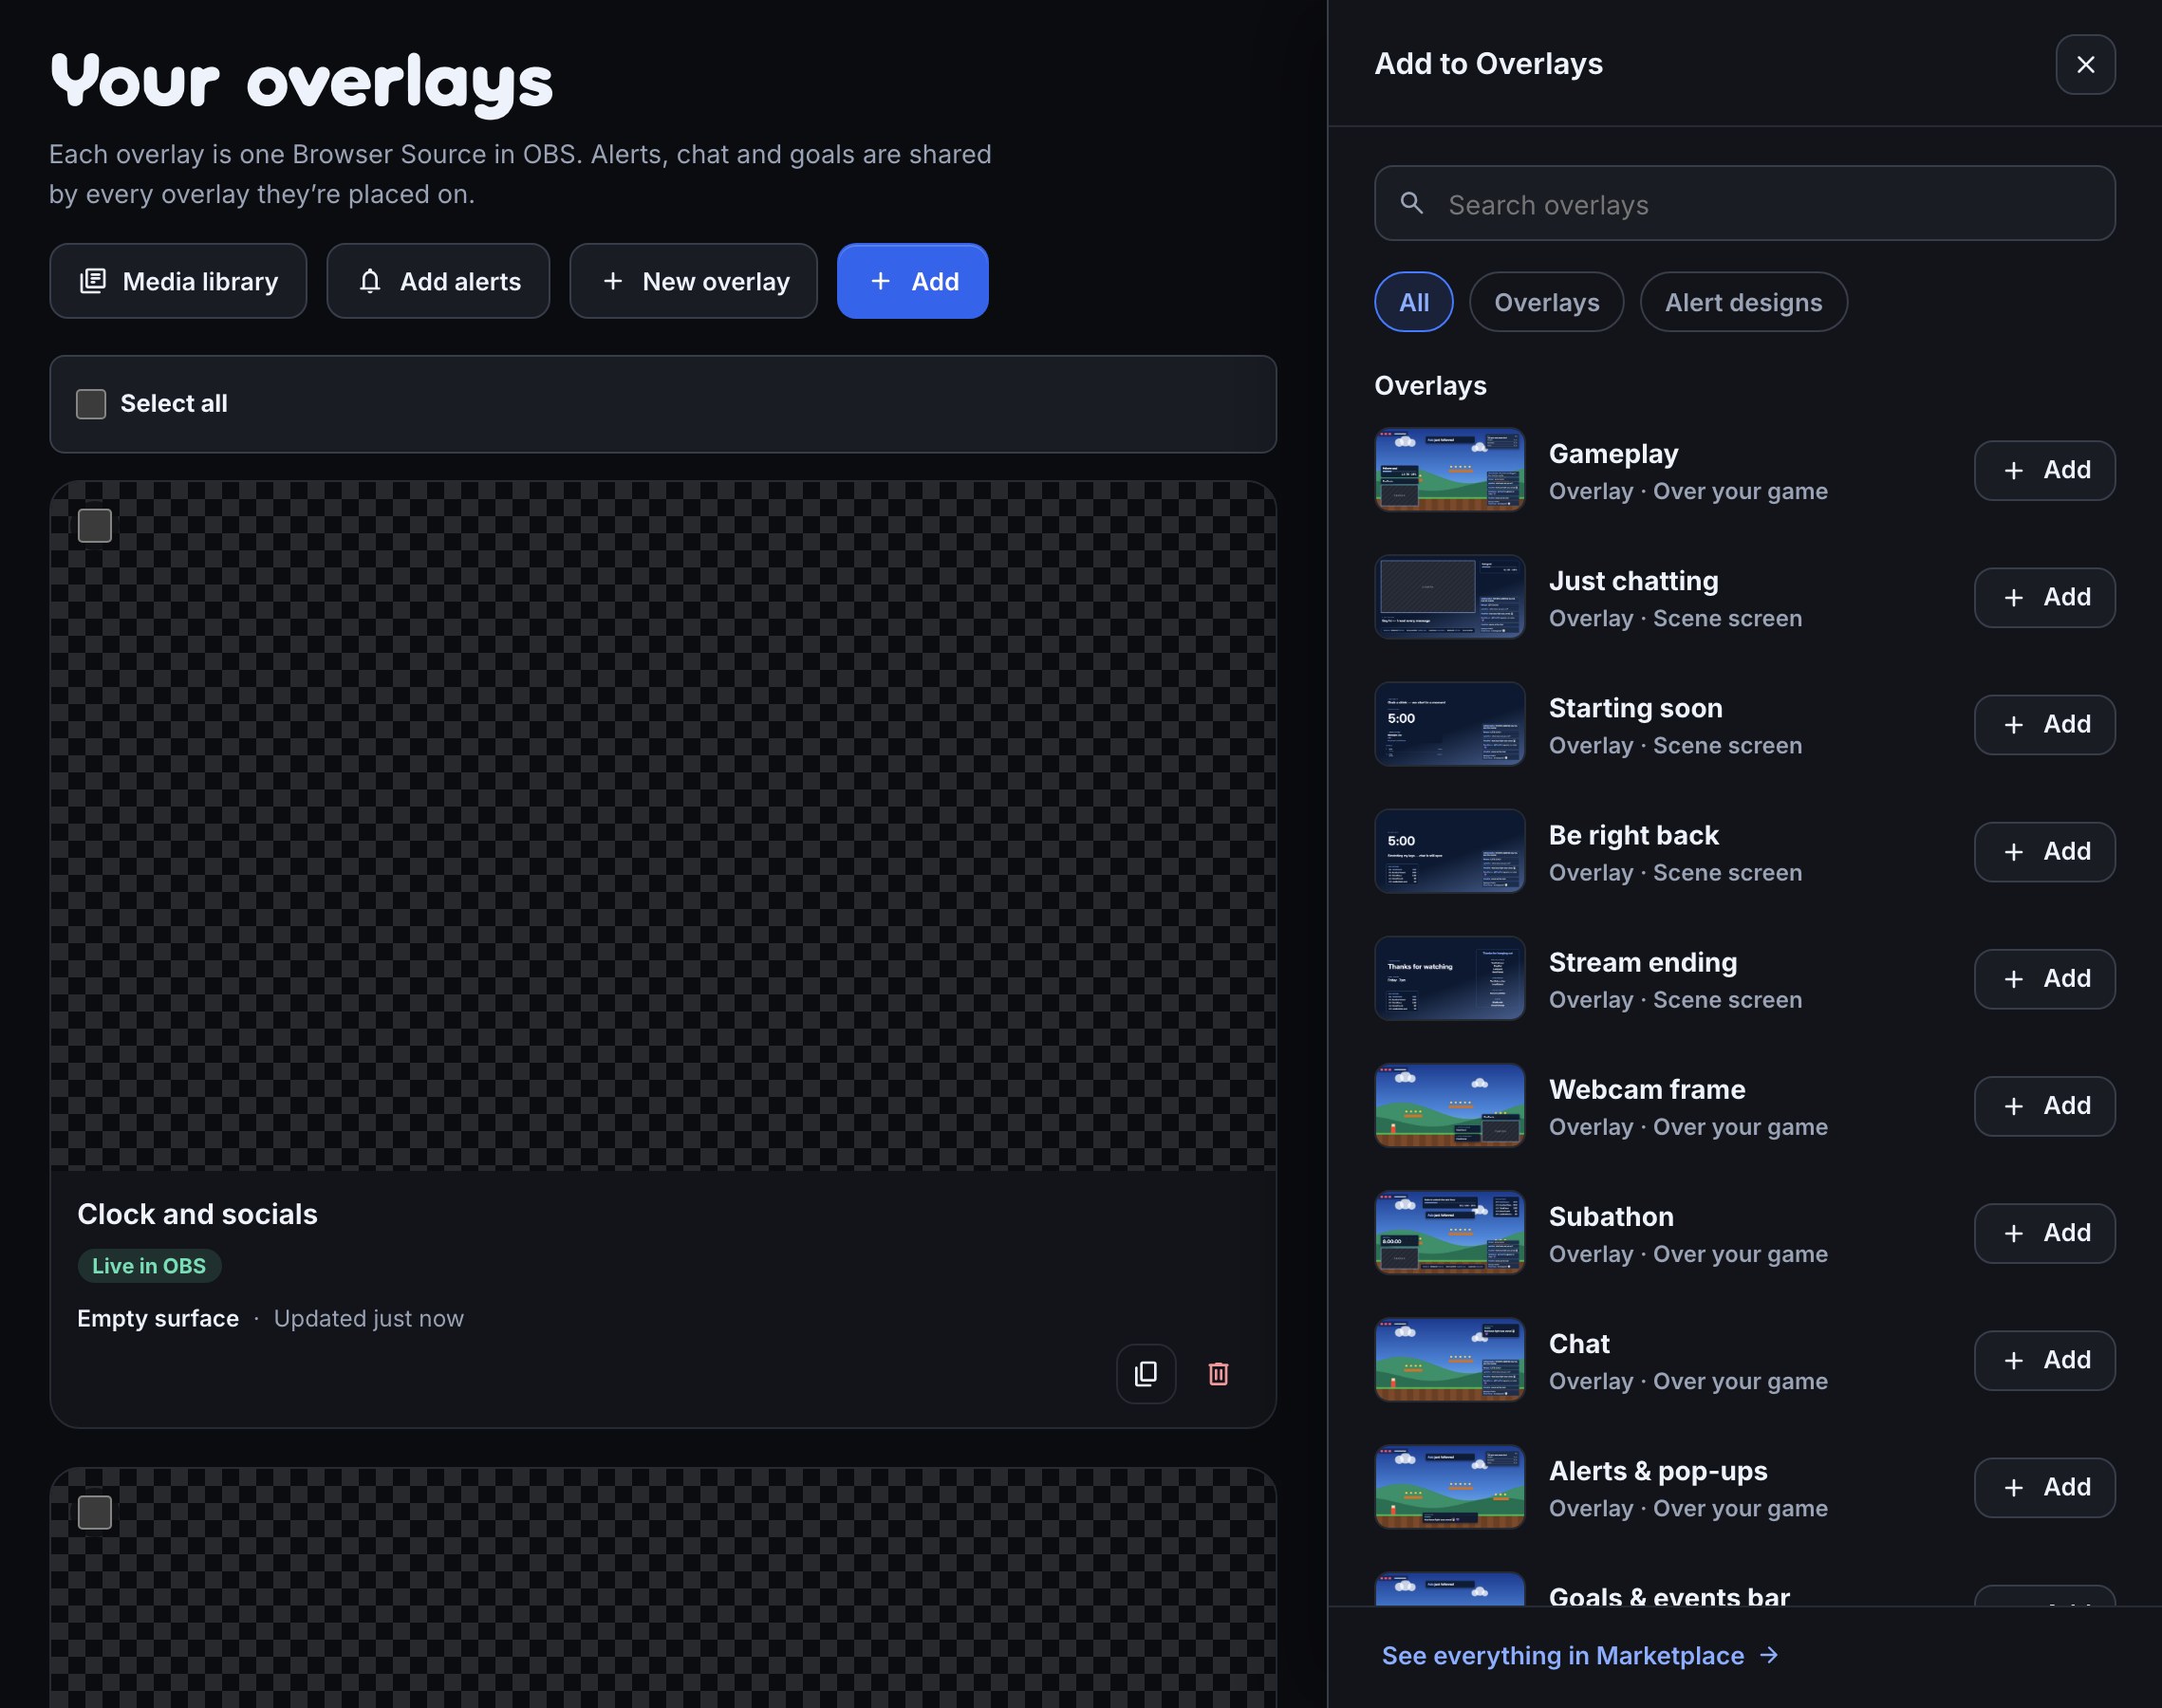This screenshot has height=1708, width=2162.
Task: Click the search magnifier icon
Action: 1411,204
